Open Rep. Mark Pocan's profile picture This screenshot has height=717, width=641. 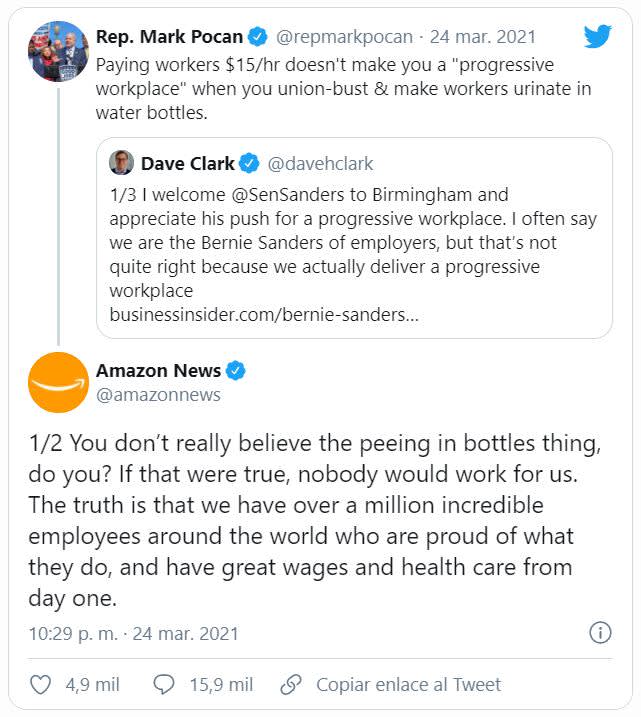(59, 51)
